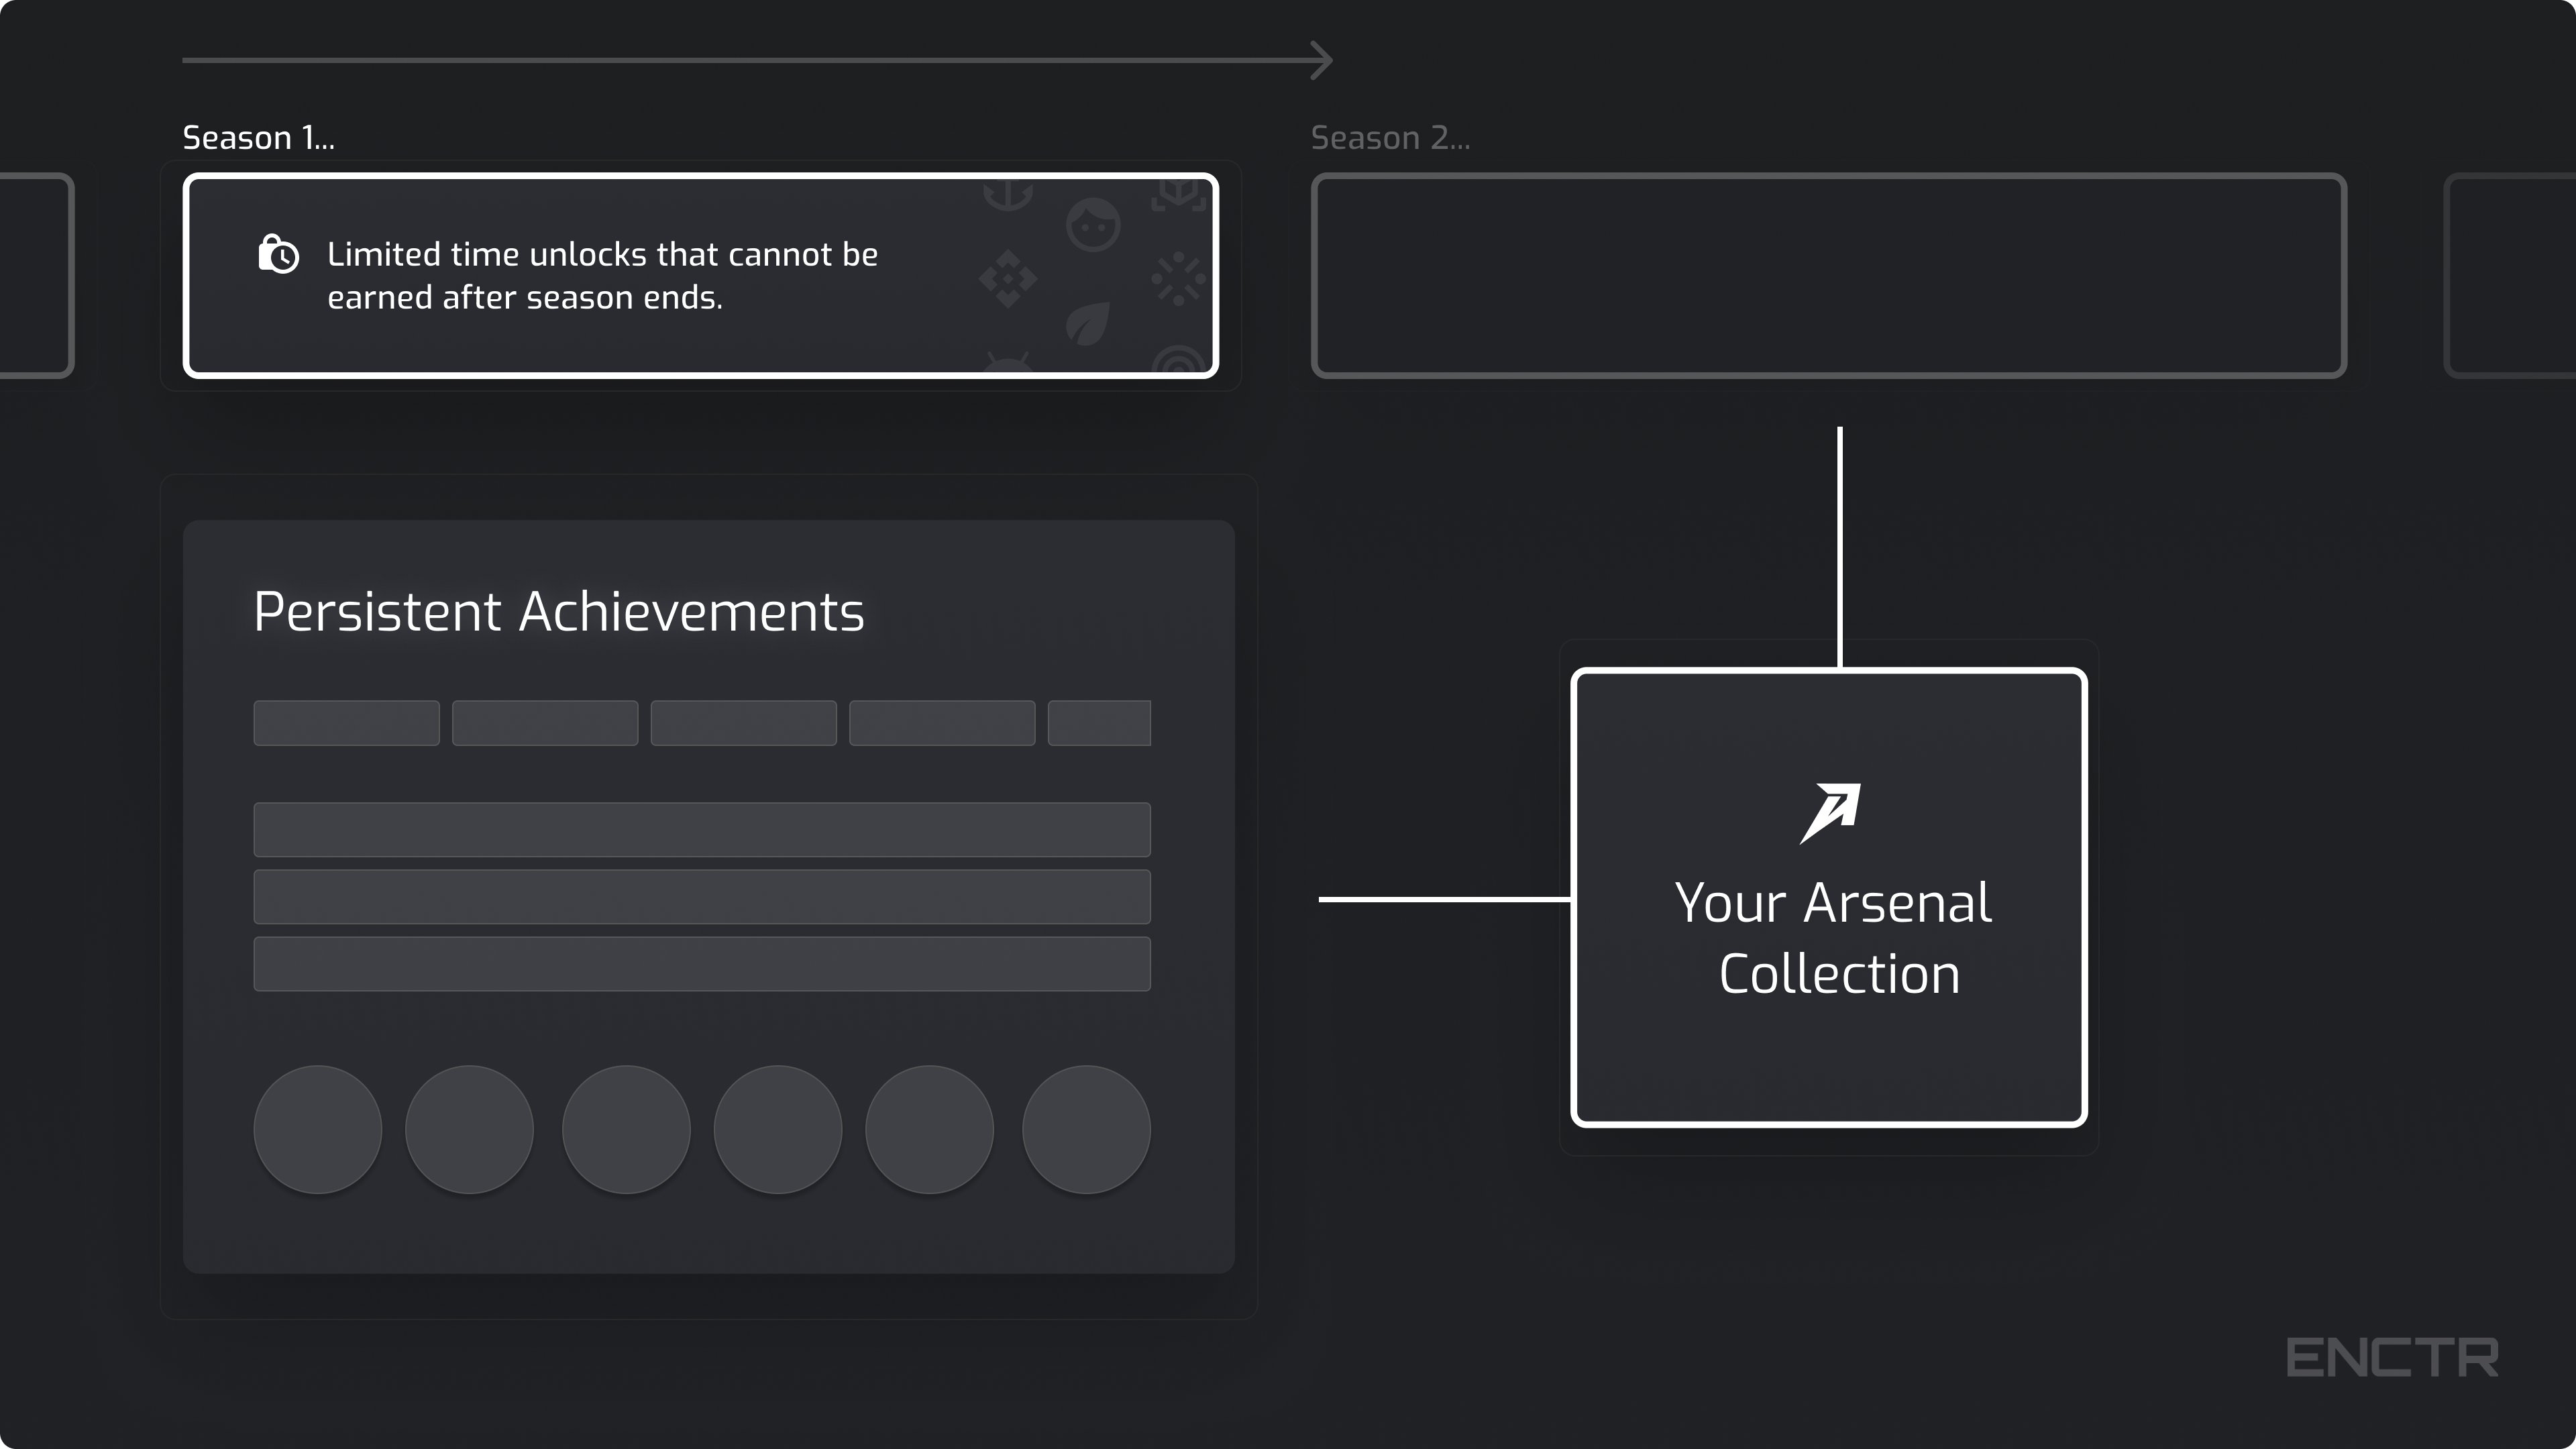Screen dimensions: 2576x1449
Task: Click the top achievement row placeholder
Action: (702, 829)
